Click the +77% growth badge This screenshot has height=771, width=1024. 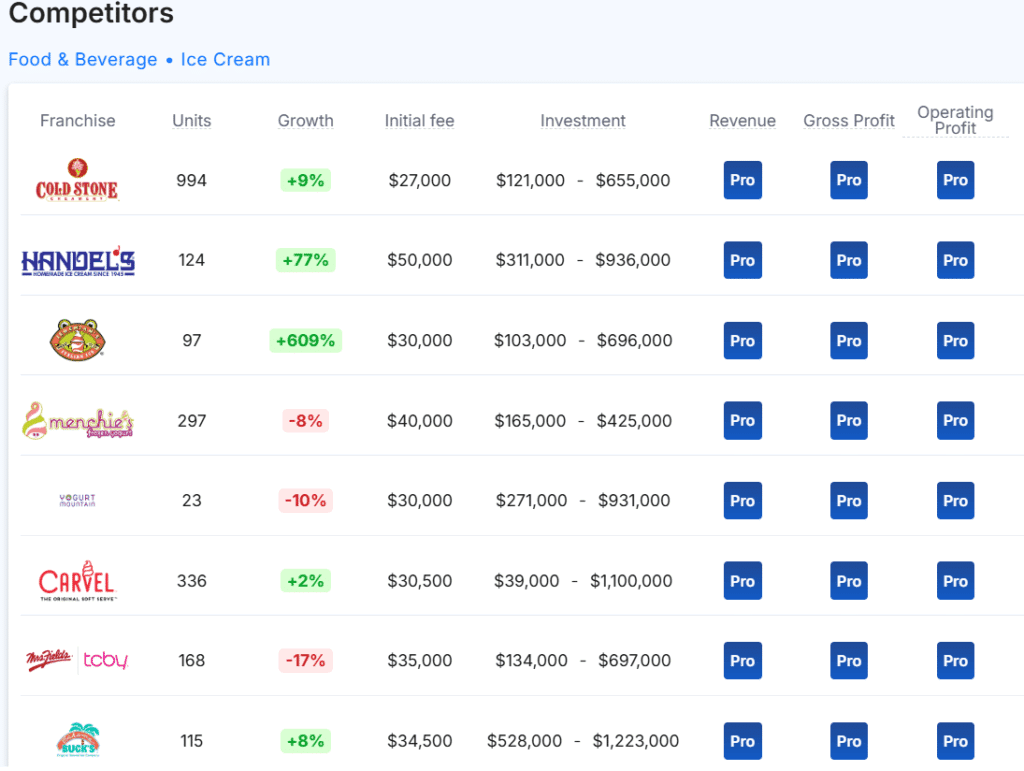pyautogui.click(x=306, y=260)
